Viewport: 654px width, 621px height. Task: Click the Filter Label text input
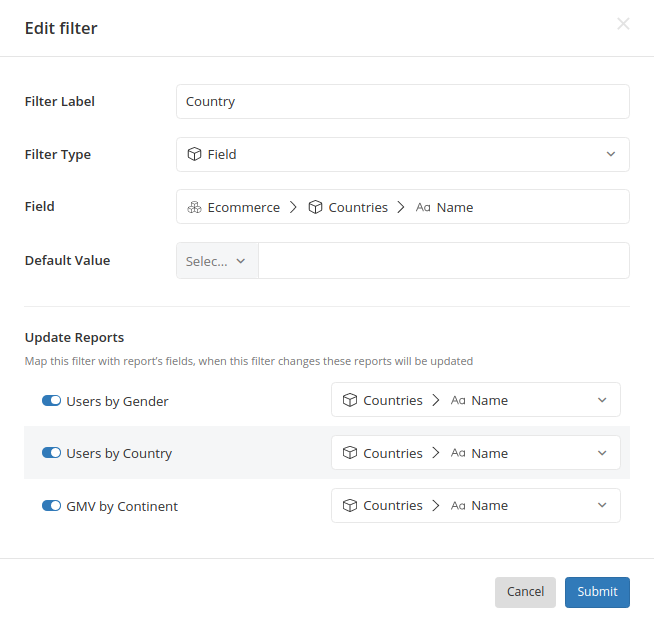403,102
